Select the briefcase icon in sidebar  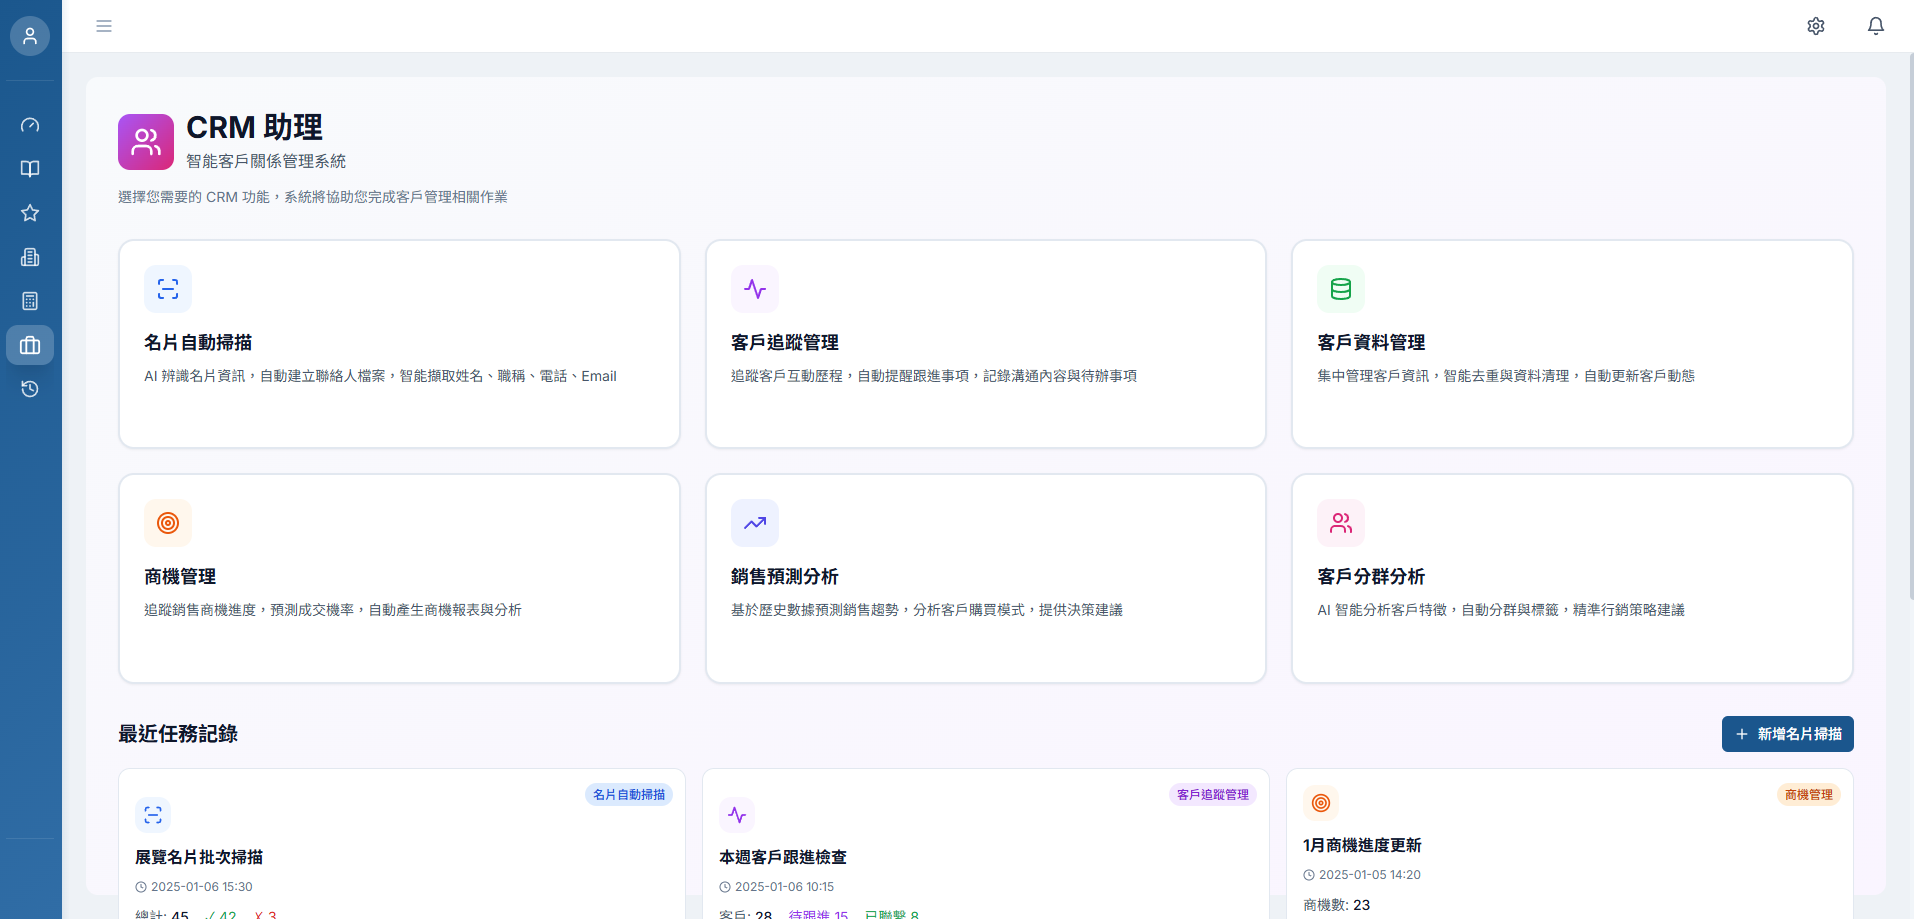click(30, 345)
